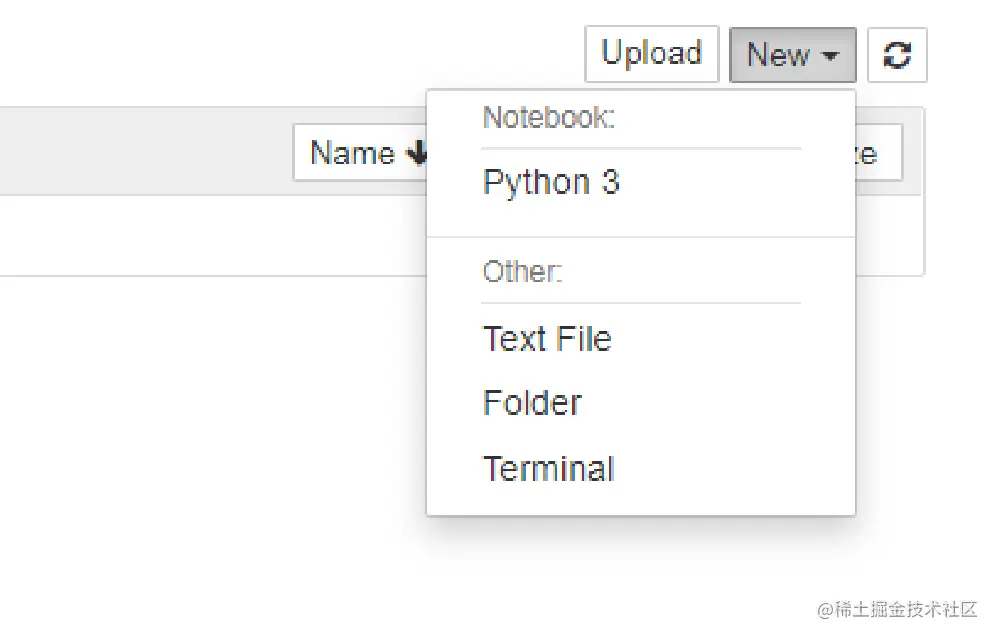Click the empty file list row
The image size is (997, 639).
(x=200, y=235)
